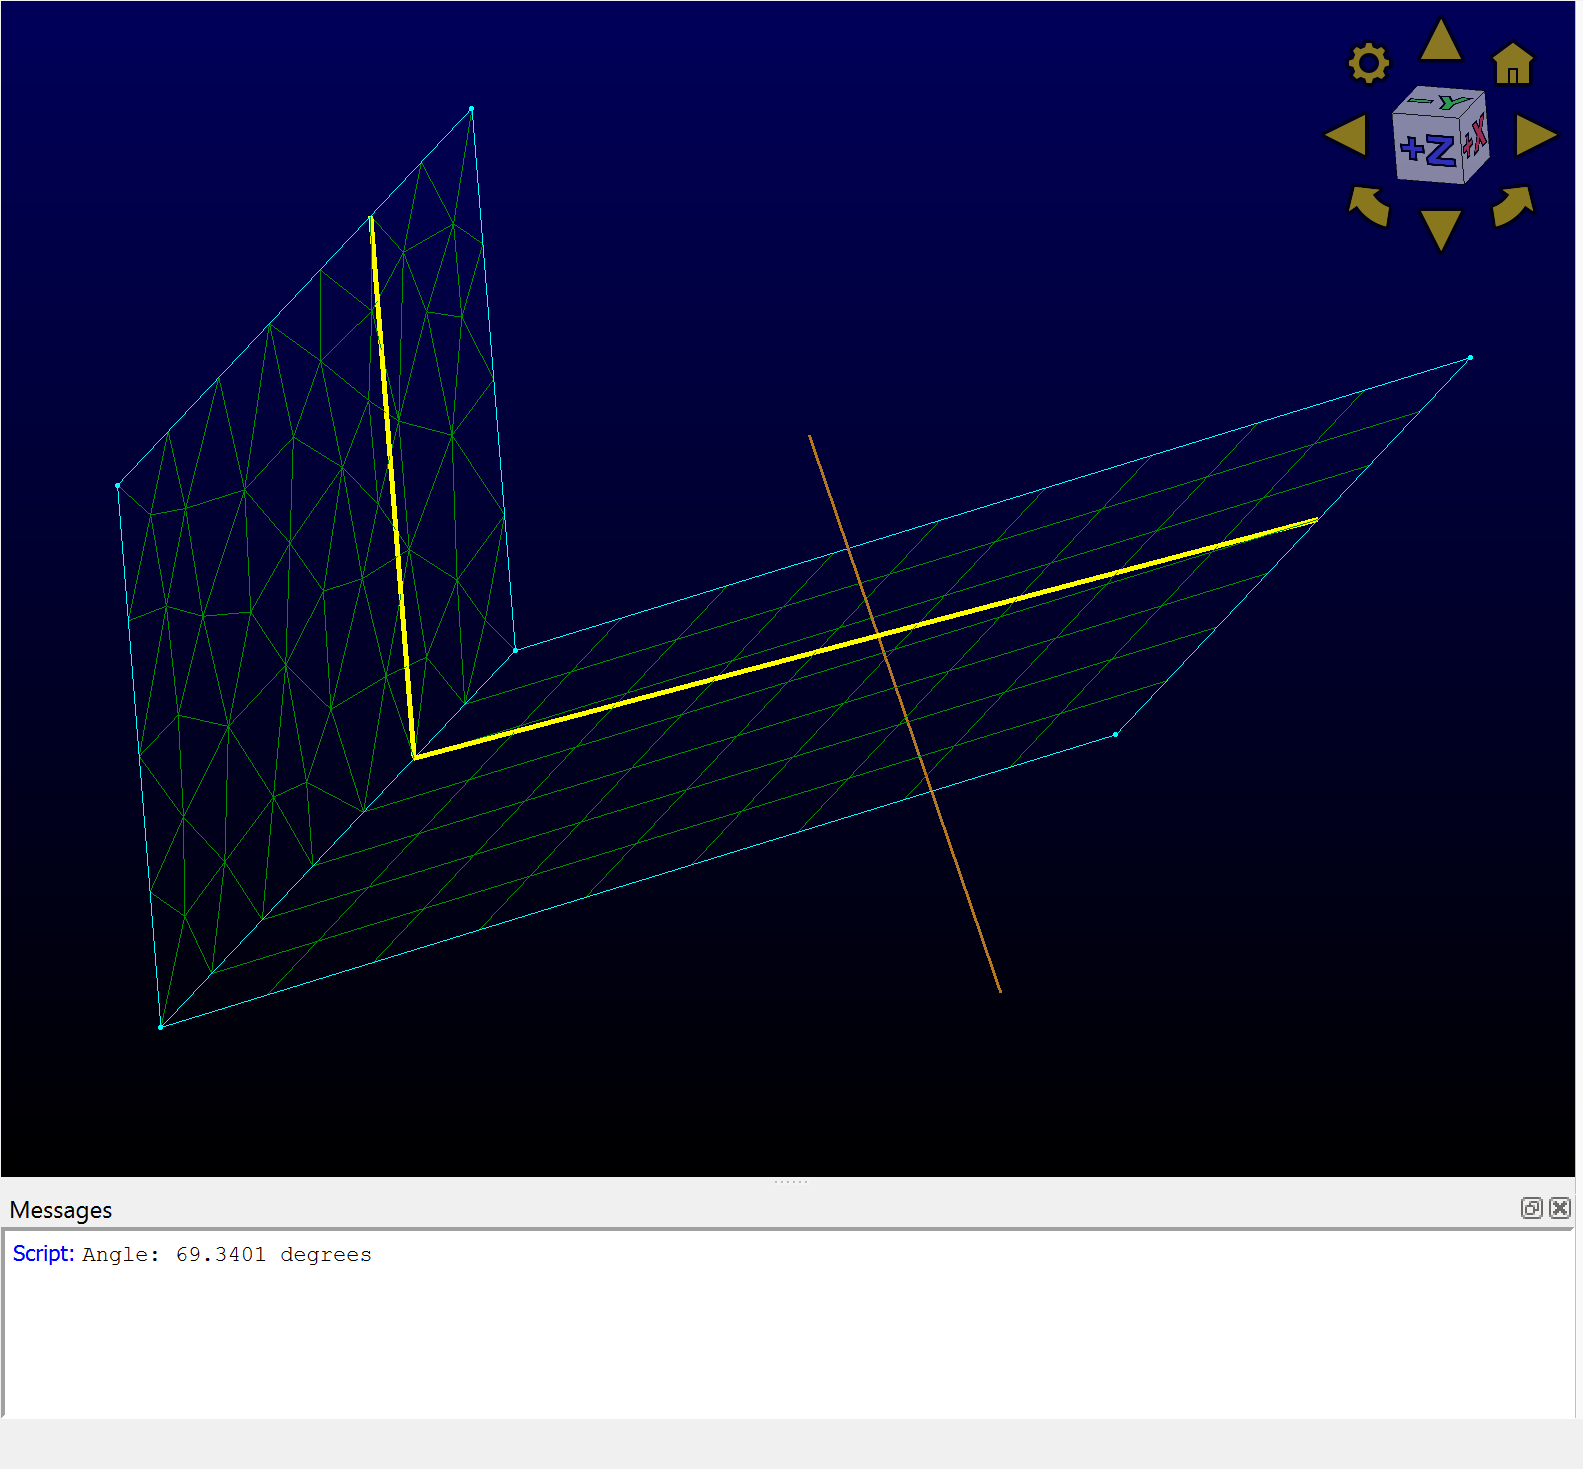Select the +X face of the view cube

[x=1475, y=139]
